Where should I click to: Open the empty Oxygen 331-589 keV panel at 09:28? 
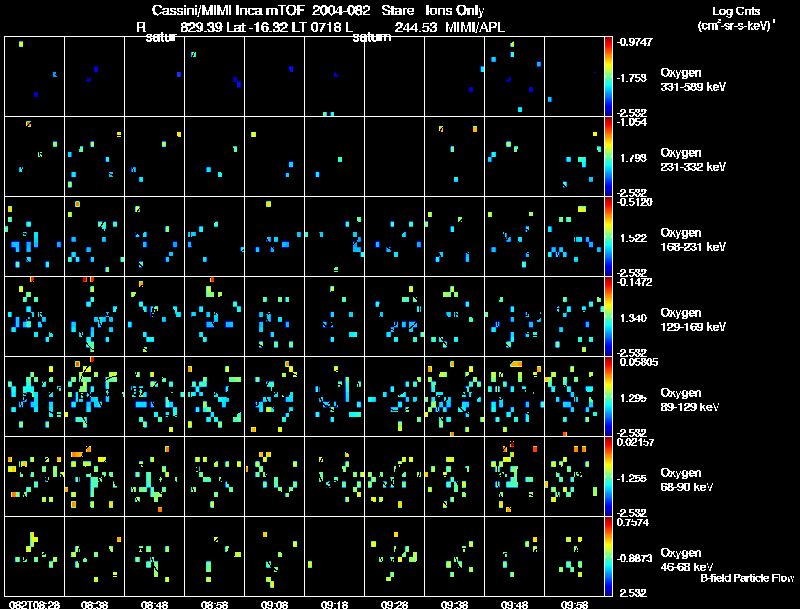point(394,76)
